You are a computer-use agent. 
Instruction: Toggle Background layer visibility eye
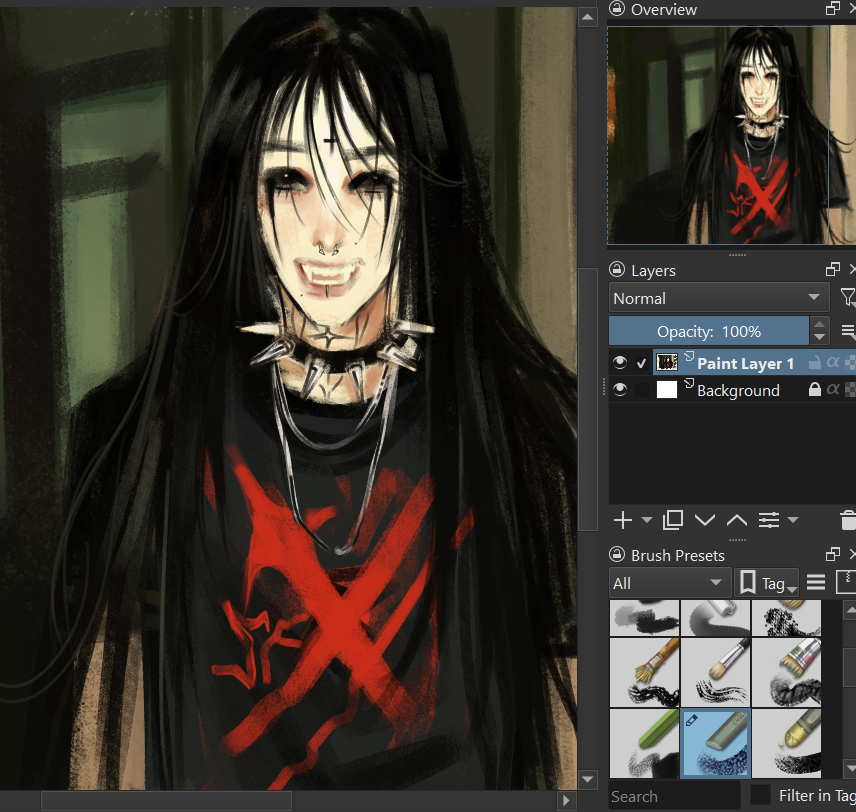[x=620, y=390]
